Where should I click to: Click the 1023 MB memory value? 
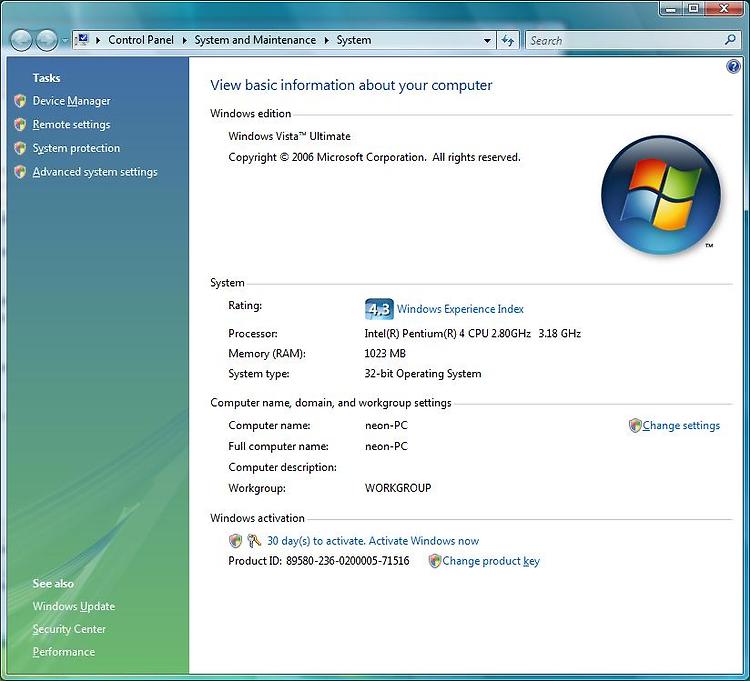click(385, 353)
